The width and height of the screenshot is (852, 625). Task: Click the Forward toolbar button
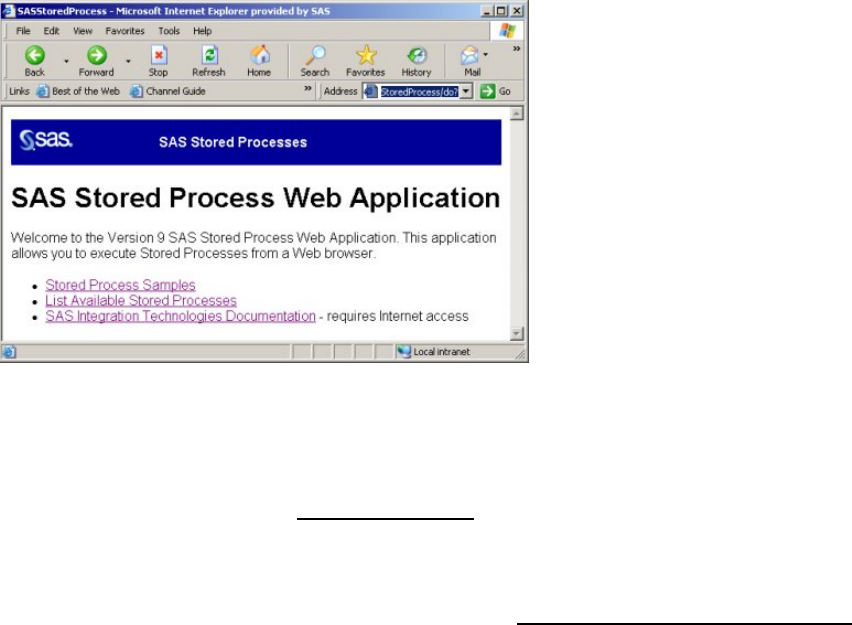(x=97, y=61)
